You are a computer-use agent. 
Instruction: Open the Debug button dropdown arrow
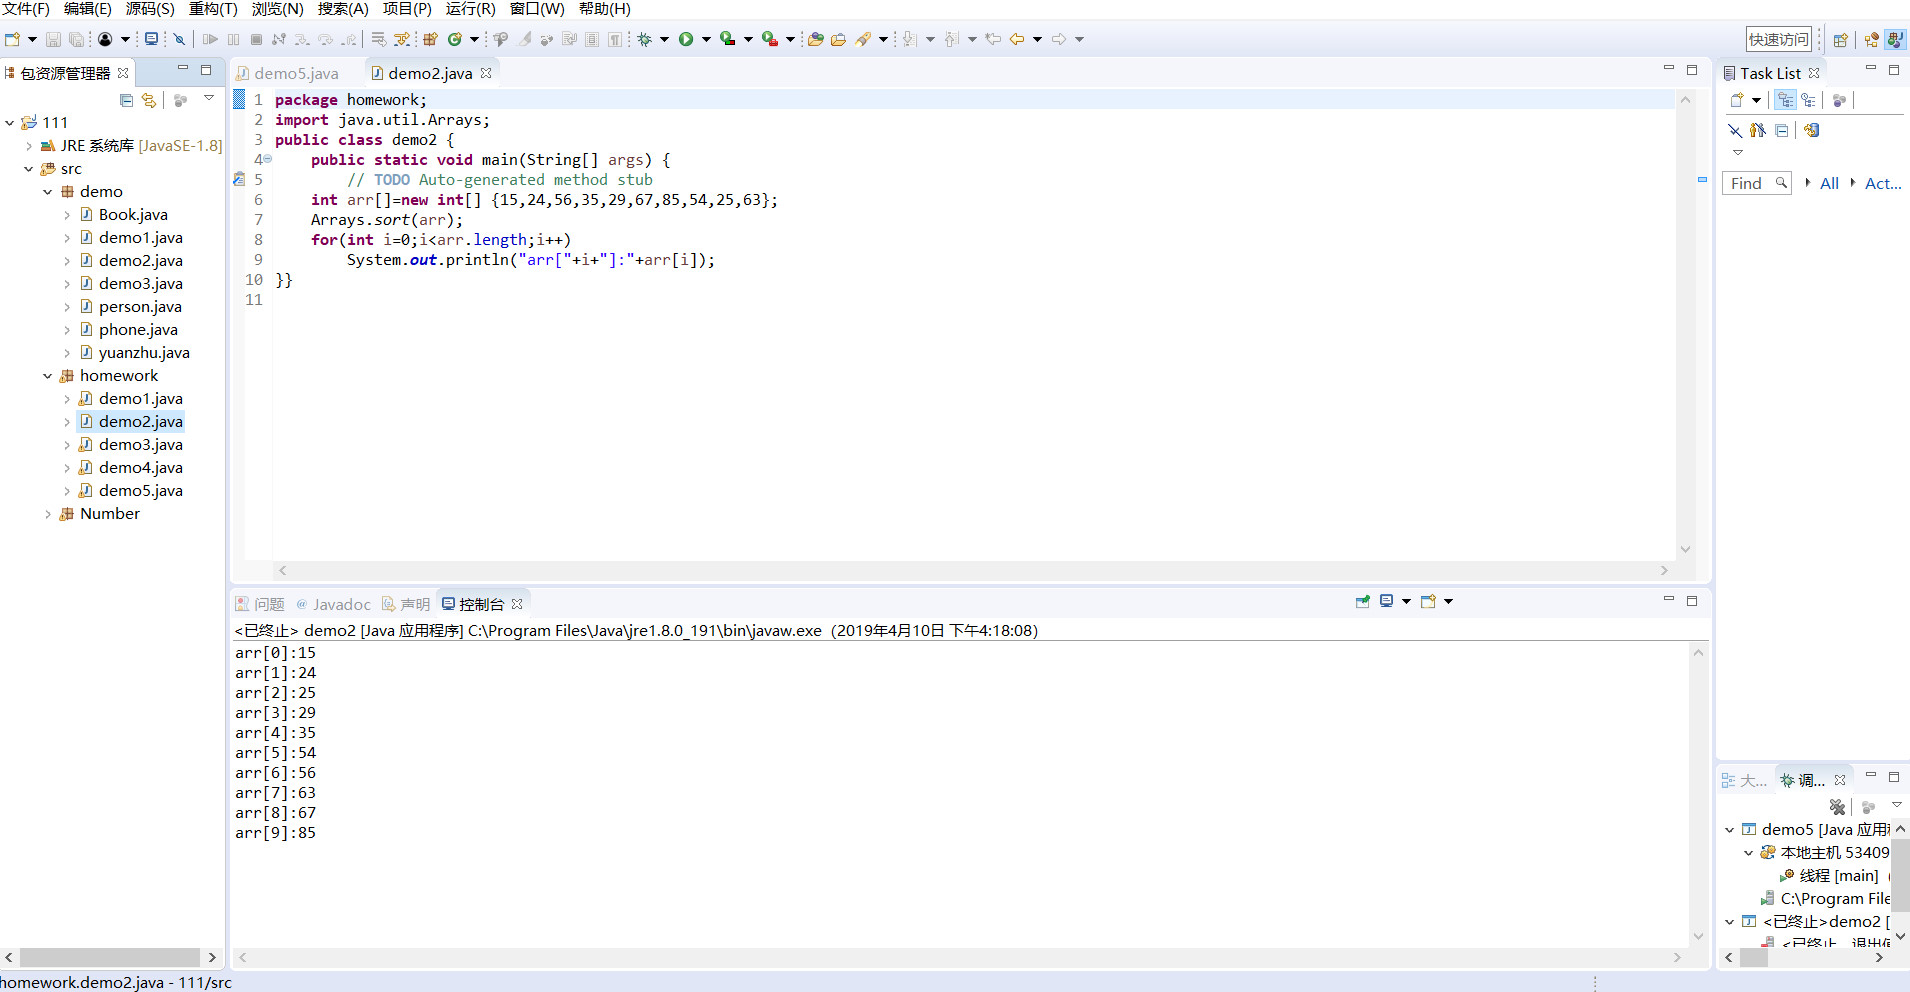[x=664, y=39]
